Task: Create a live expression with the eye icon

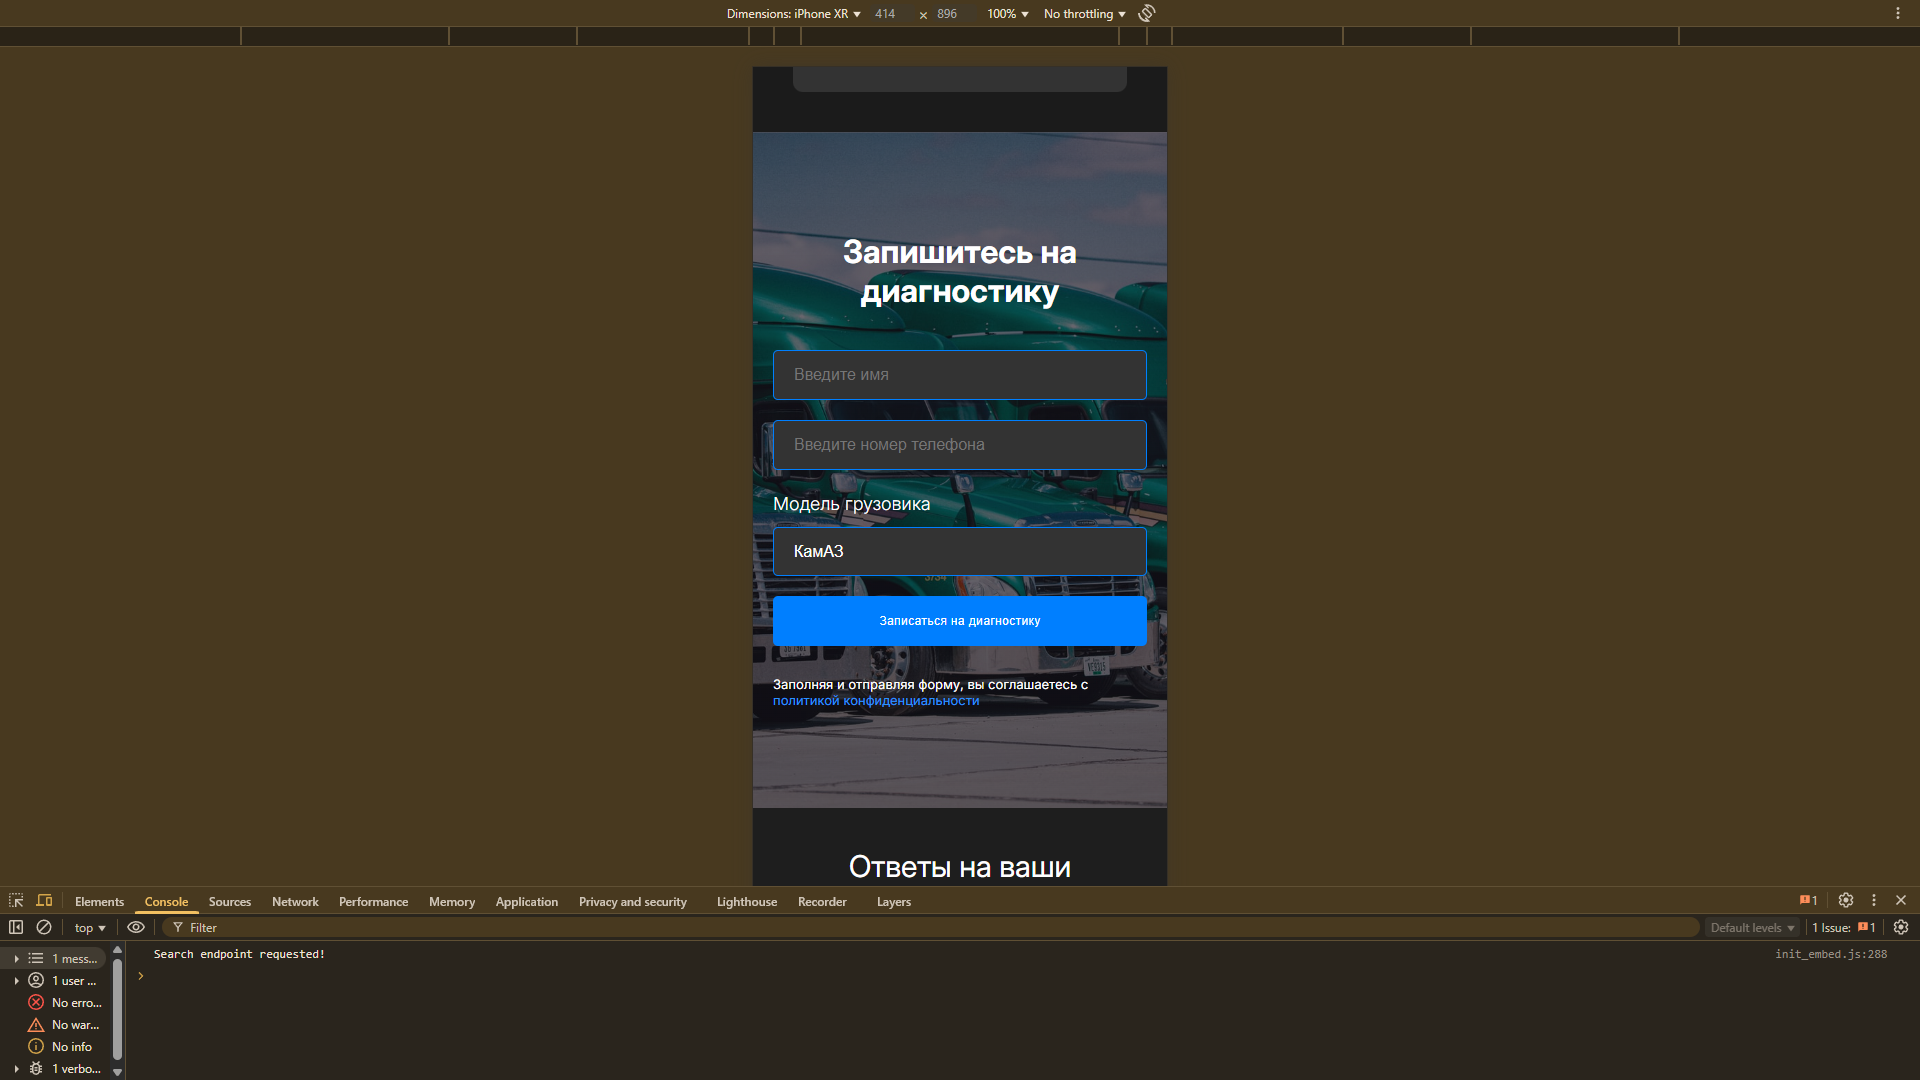Action: [x=136, y=927]
